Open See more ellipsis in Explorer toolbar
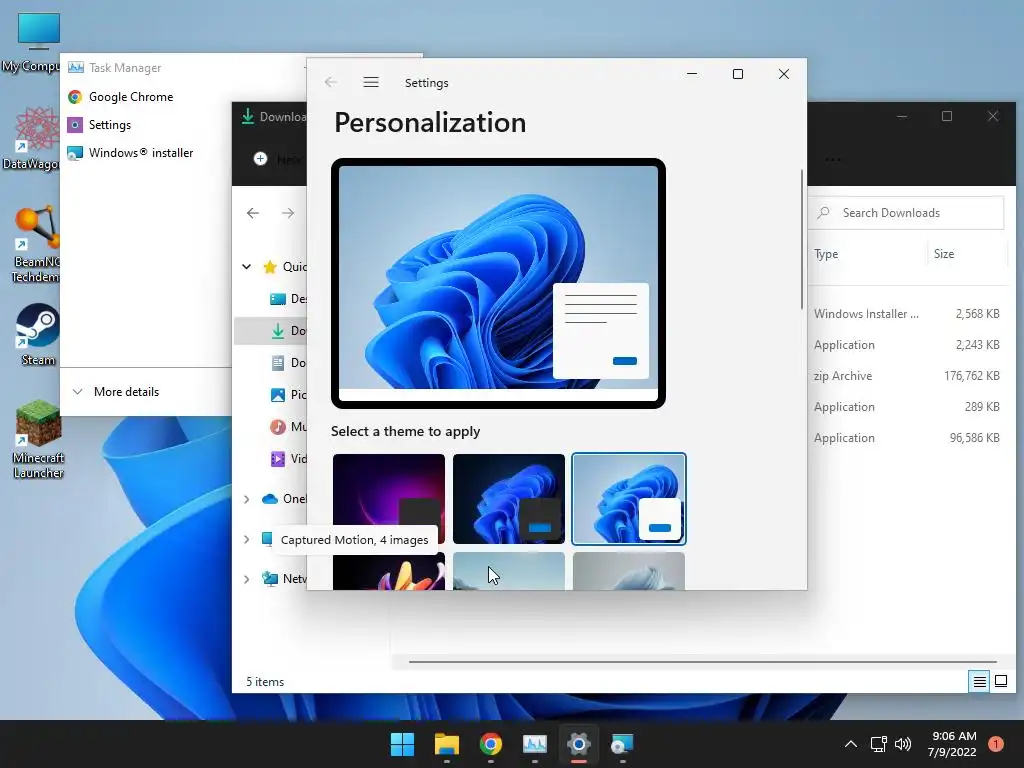This screenshot has height=768, width=1024. [x=833, y=159]
